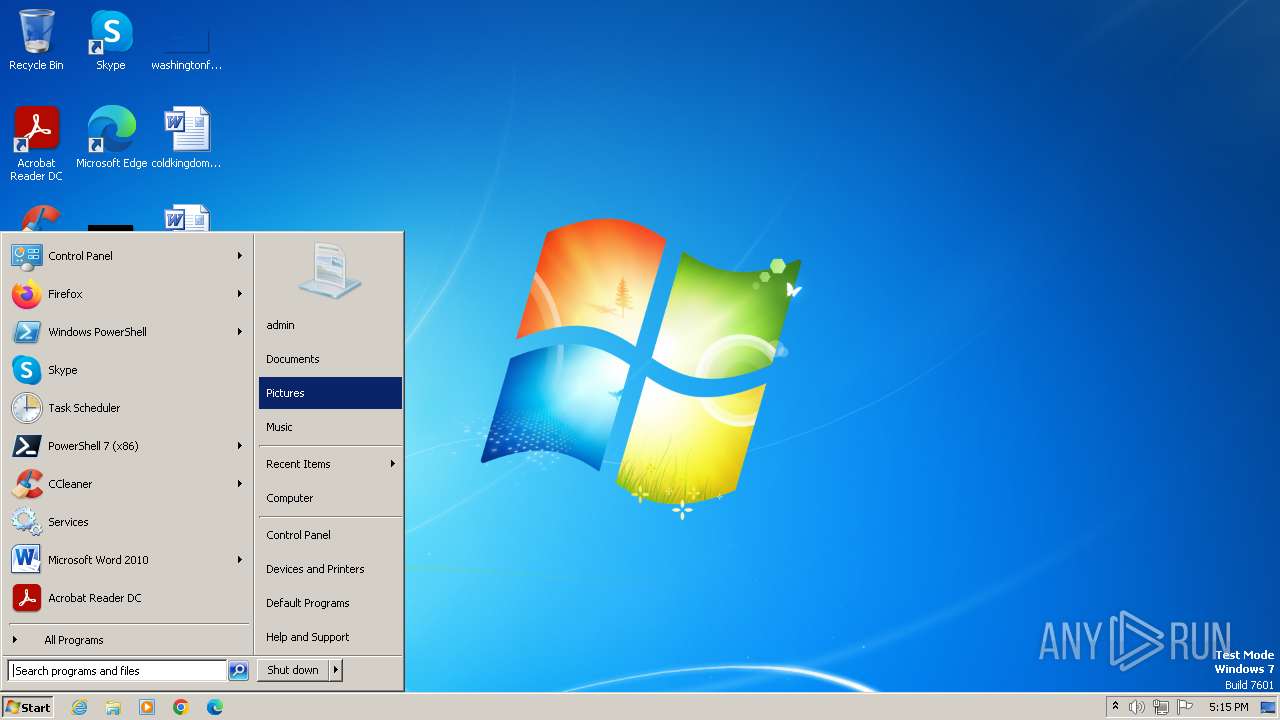Open Control Panel in right Start pane

(330, 535)
